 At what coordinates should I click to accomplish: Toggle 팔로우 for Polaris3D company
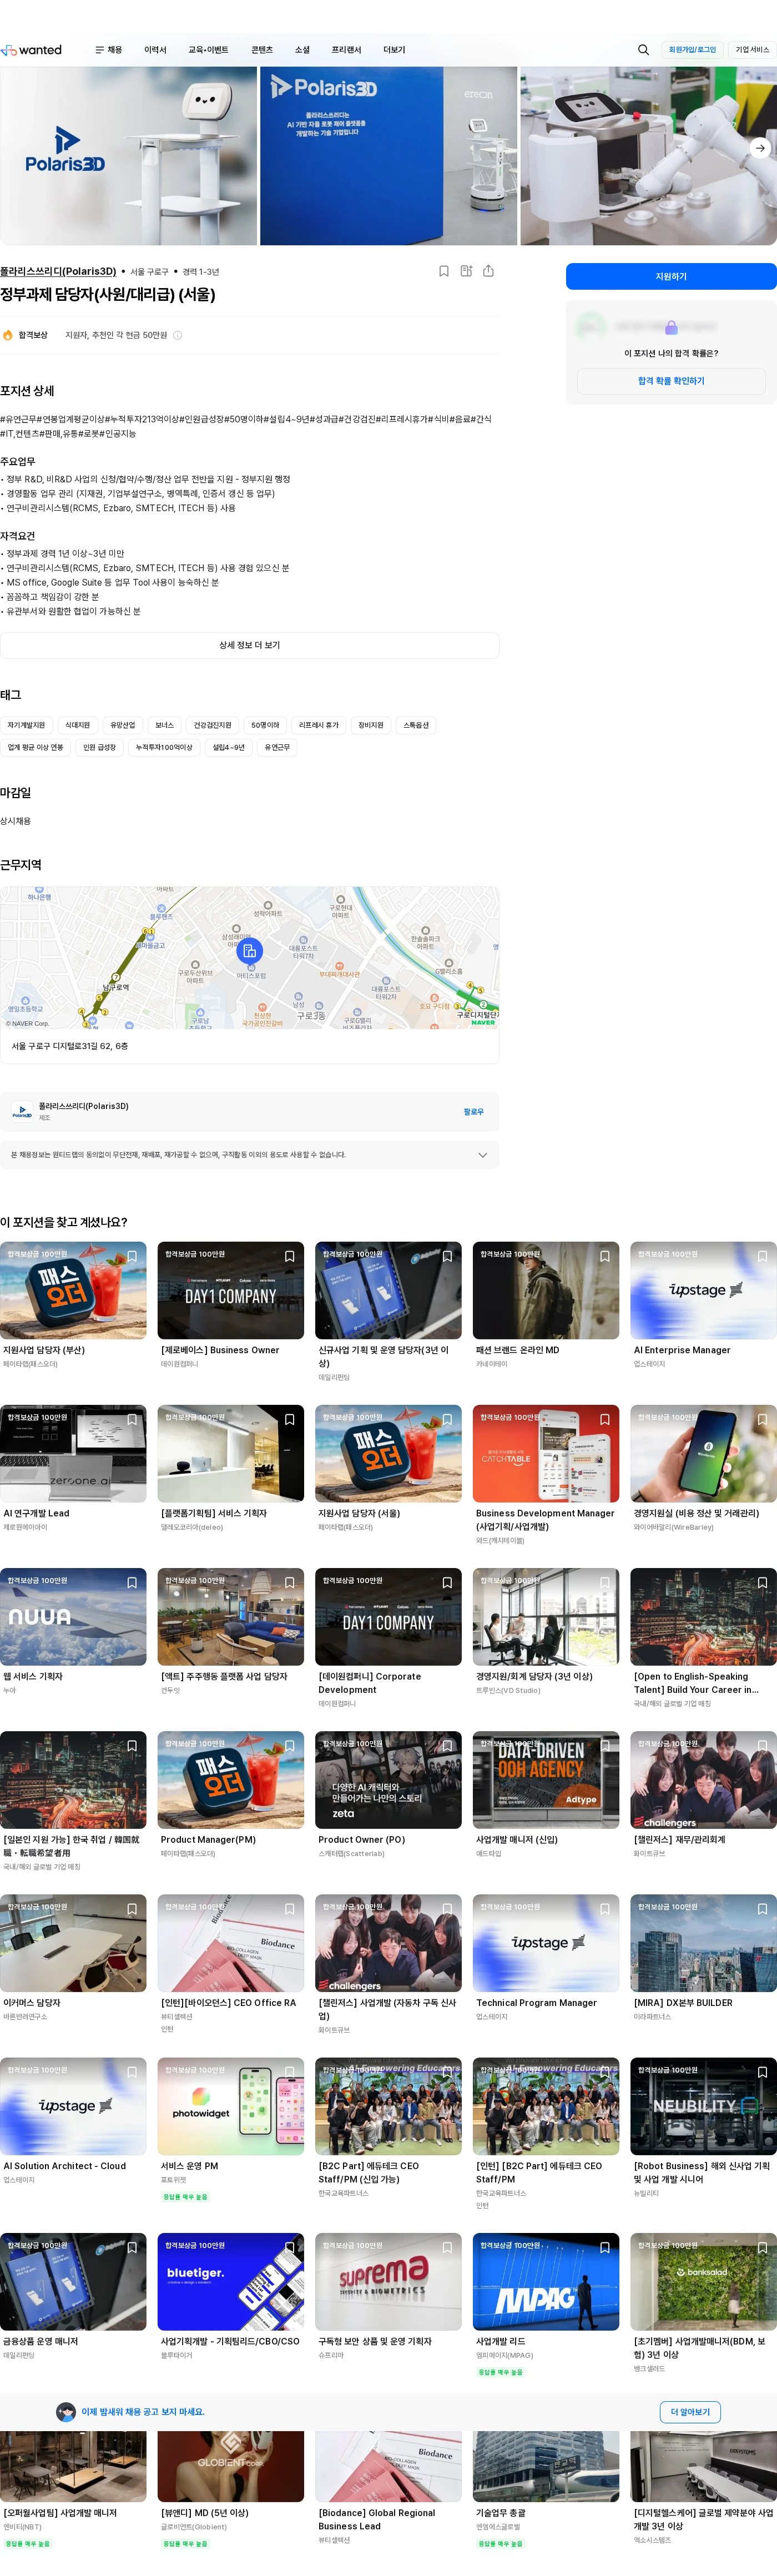(473, 1111)
